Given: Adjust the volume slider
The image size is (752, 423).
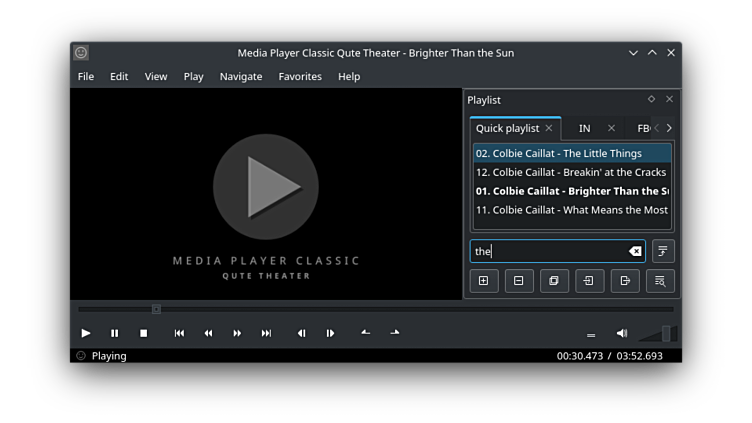Looking at the screenshot, I should [656, 334].
